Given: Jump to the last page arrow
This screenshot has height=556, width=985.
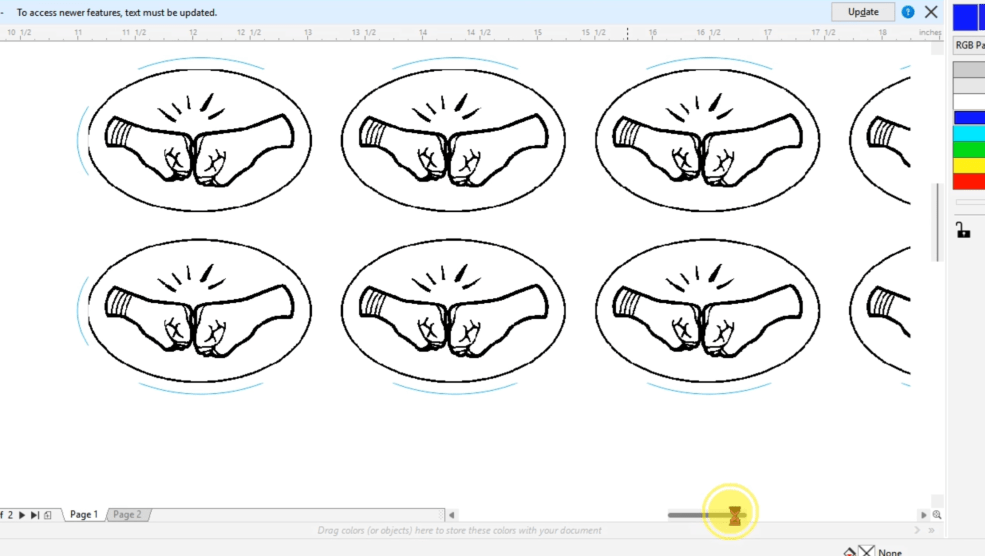Looking at the screenshot, I should (35, 515).
